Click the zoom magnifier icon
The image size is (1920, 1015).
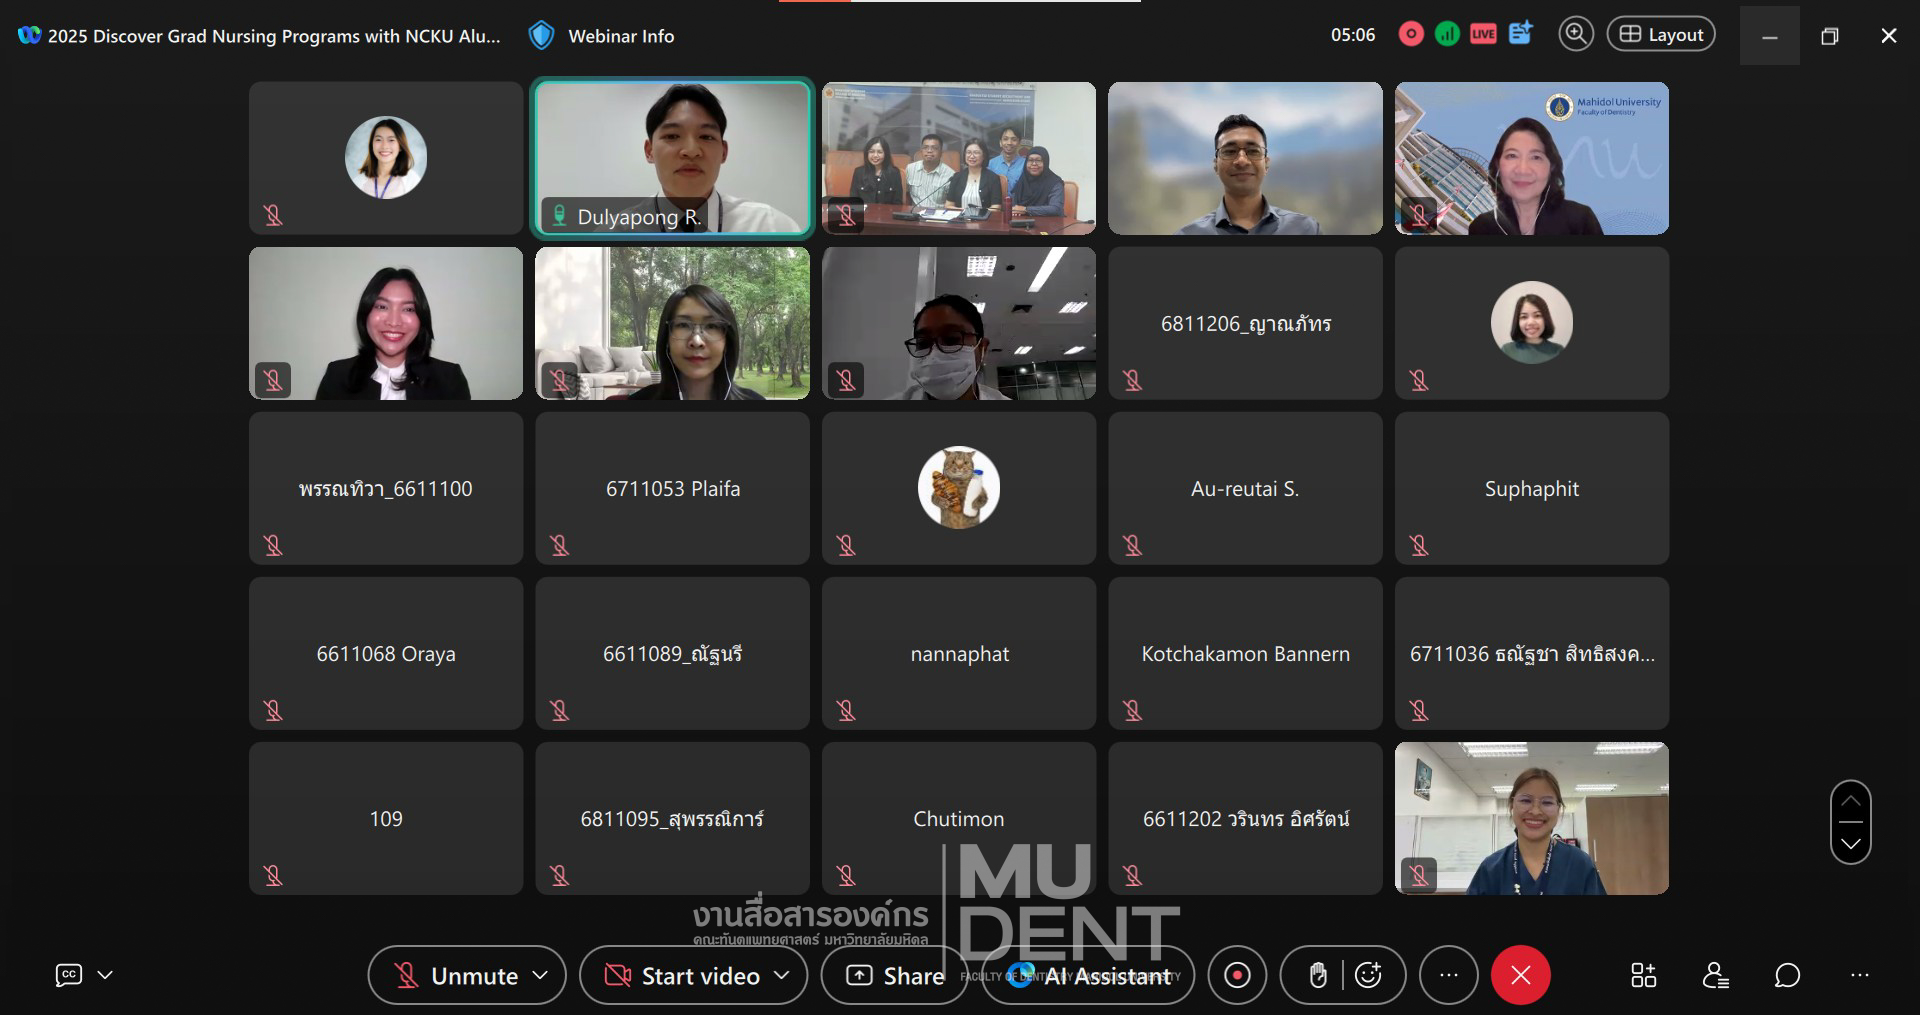click(1575, 34)
